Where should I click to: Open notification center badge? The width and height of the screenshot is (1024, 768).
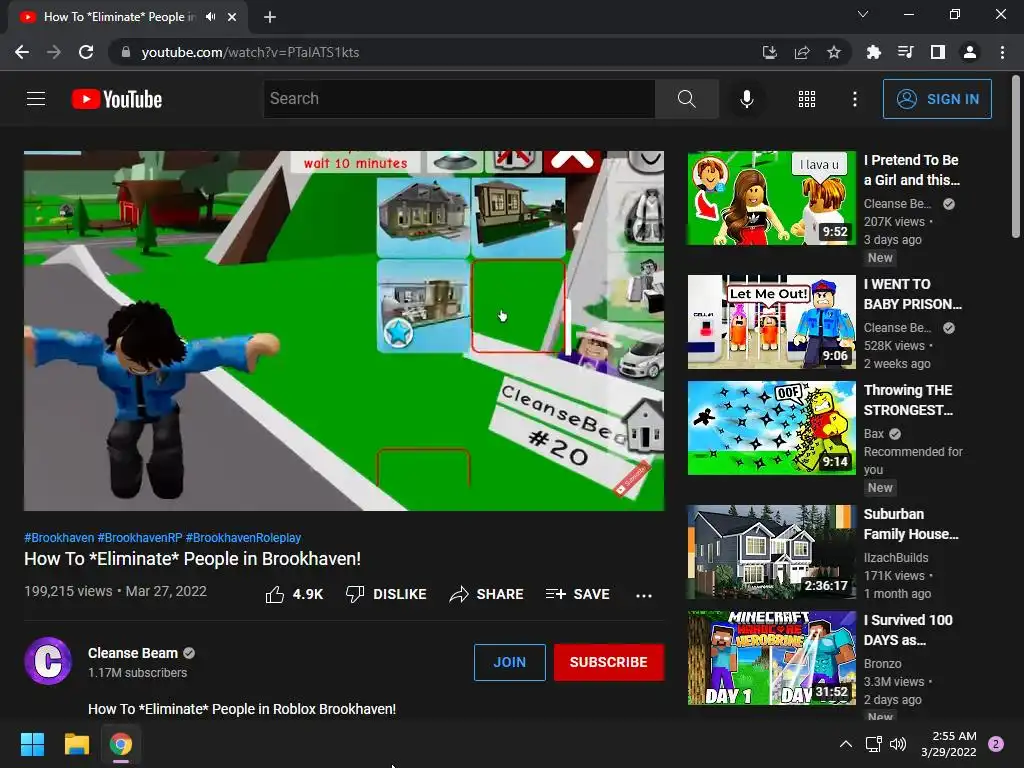click(996, 744)
